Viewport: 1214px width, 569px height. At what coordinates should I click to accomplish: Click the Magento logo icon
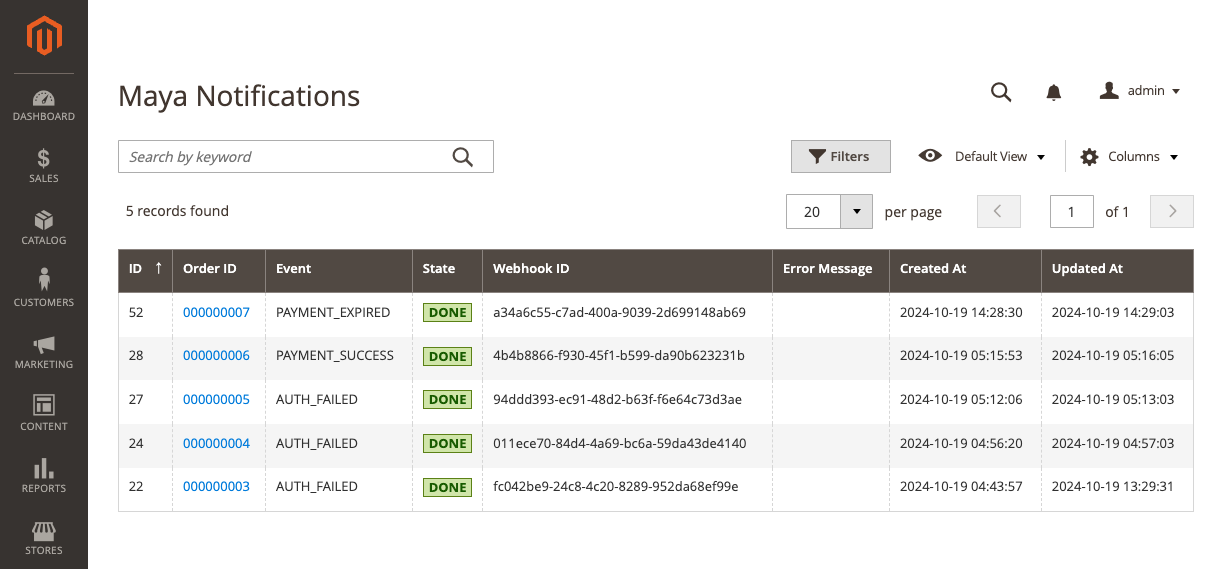click(x=44, y=37)
